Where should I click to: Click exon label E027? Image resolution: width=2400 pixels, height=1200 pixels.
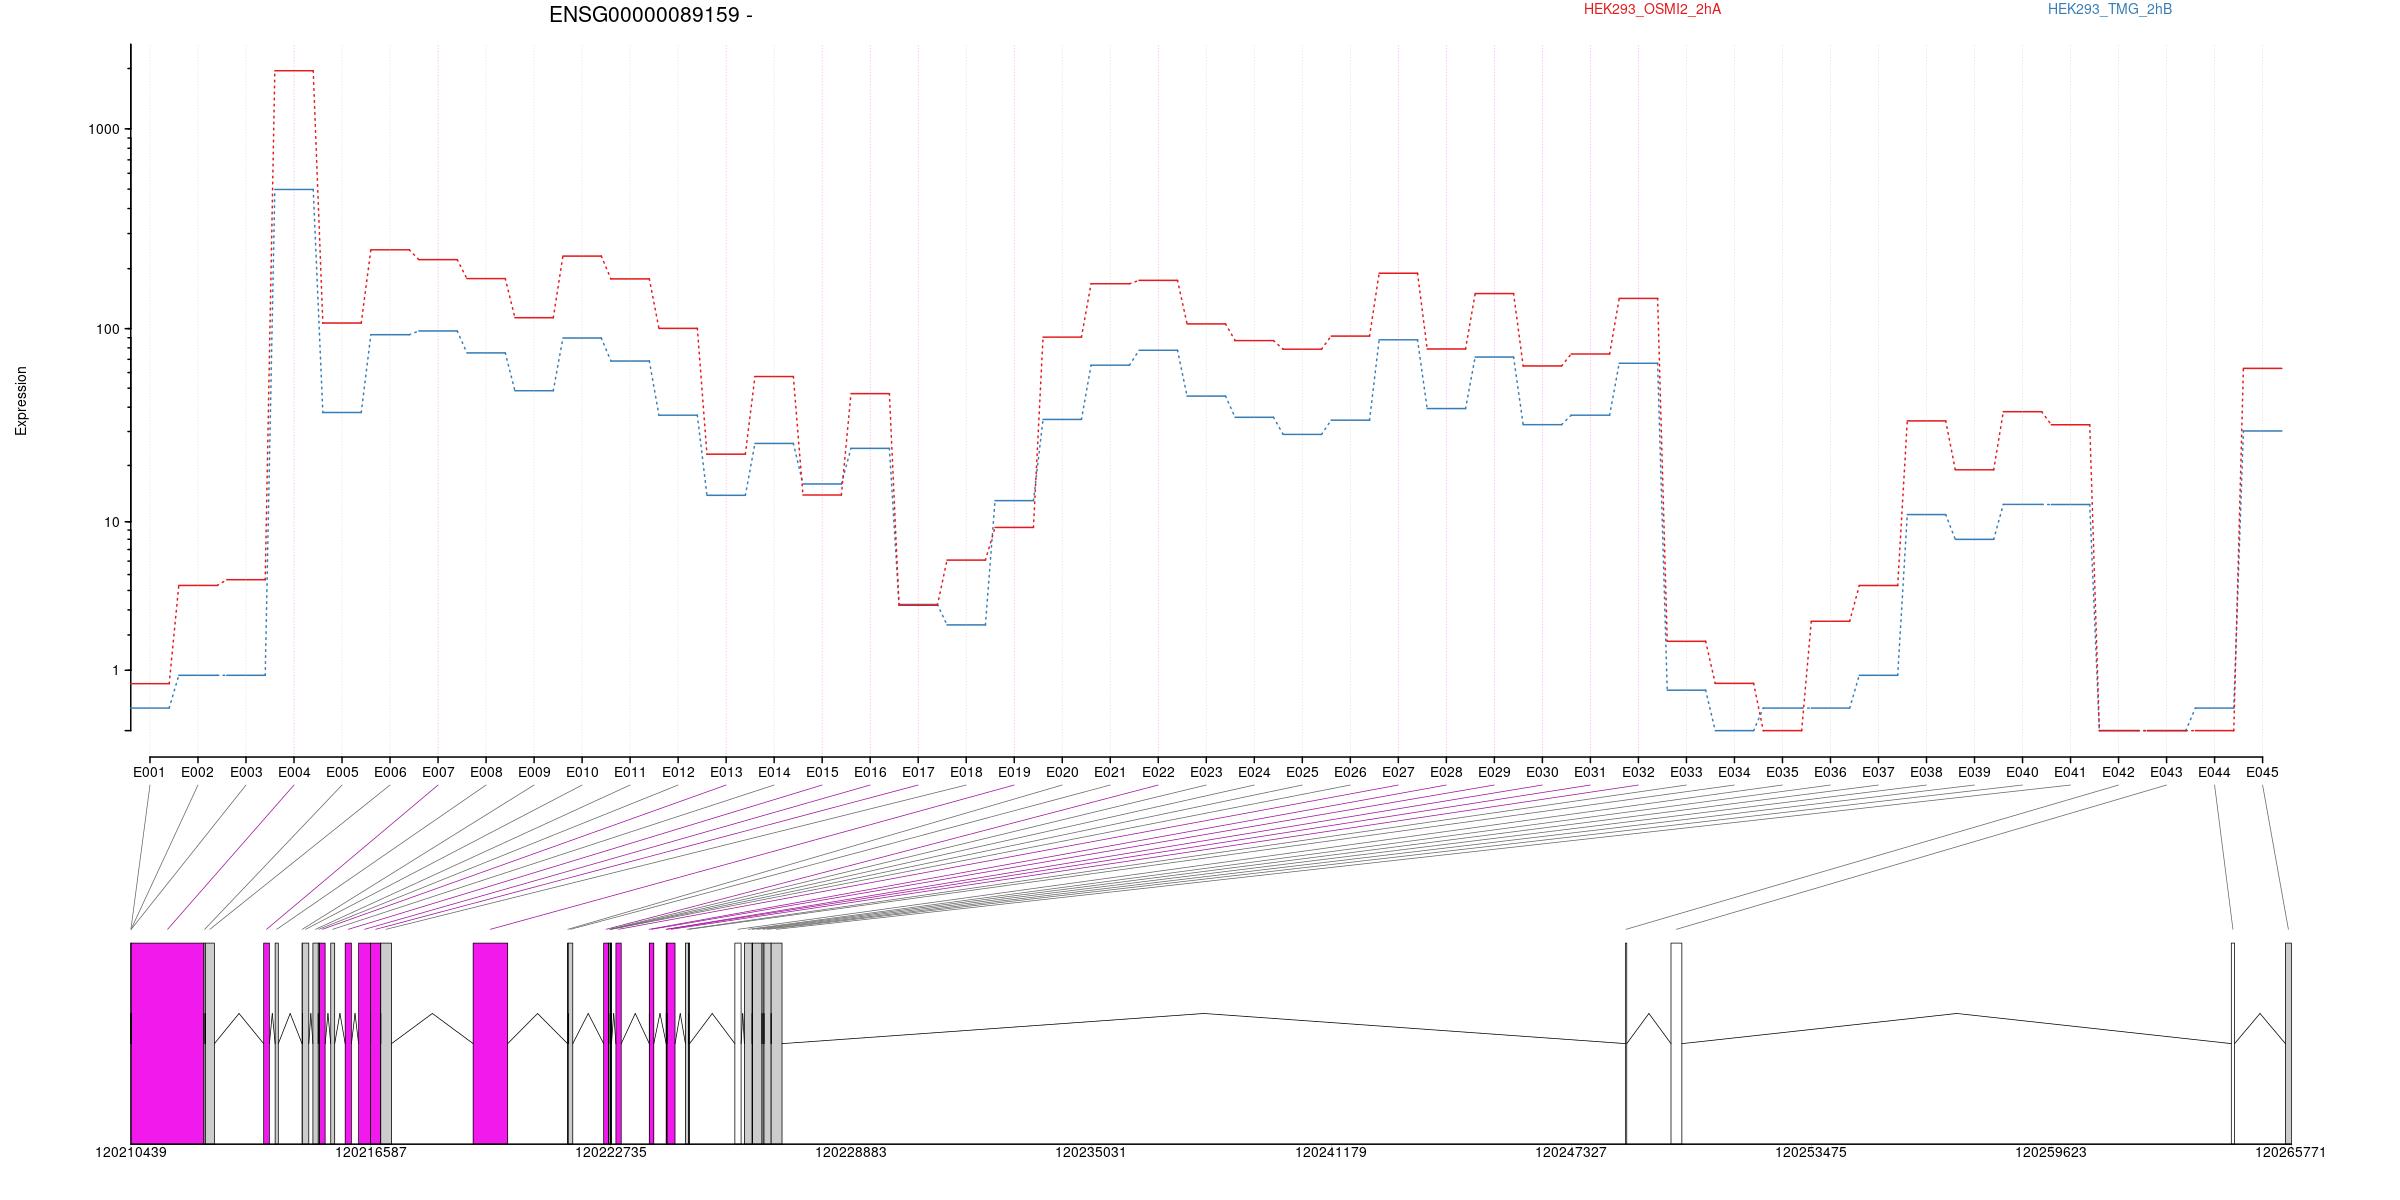1398,772
